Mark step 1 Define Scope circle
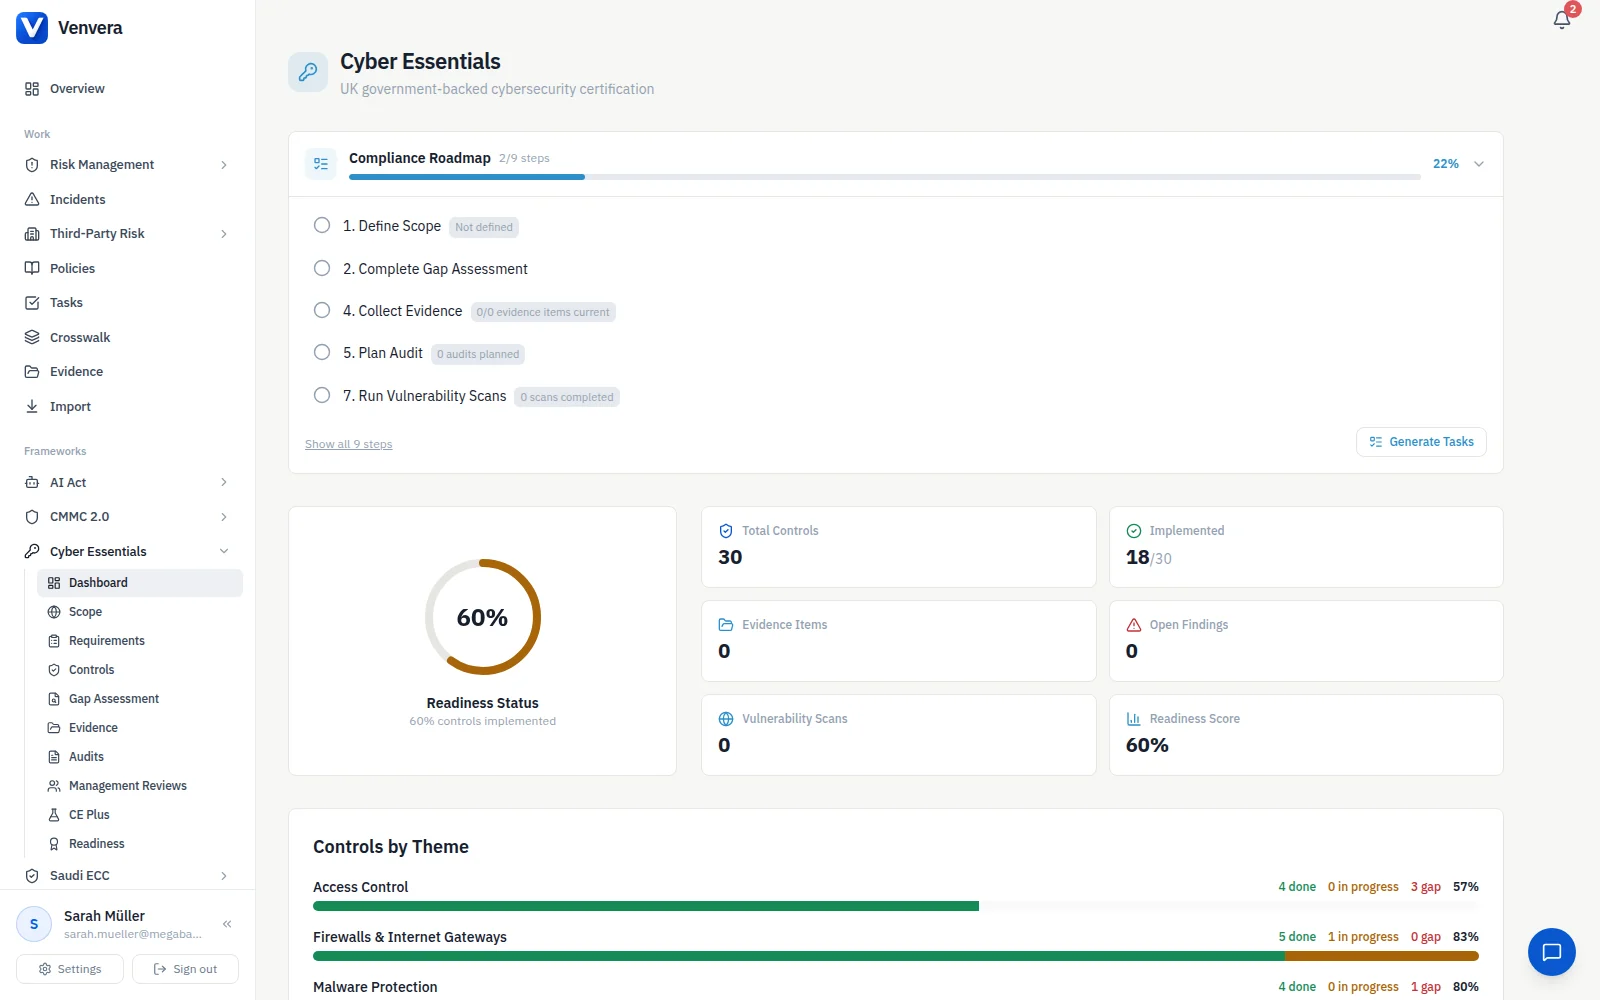Viewport: 1600px width, 1000px height. coord(322,225)
